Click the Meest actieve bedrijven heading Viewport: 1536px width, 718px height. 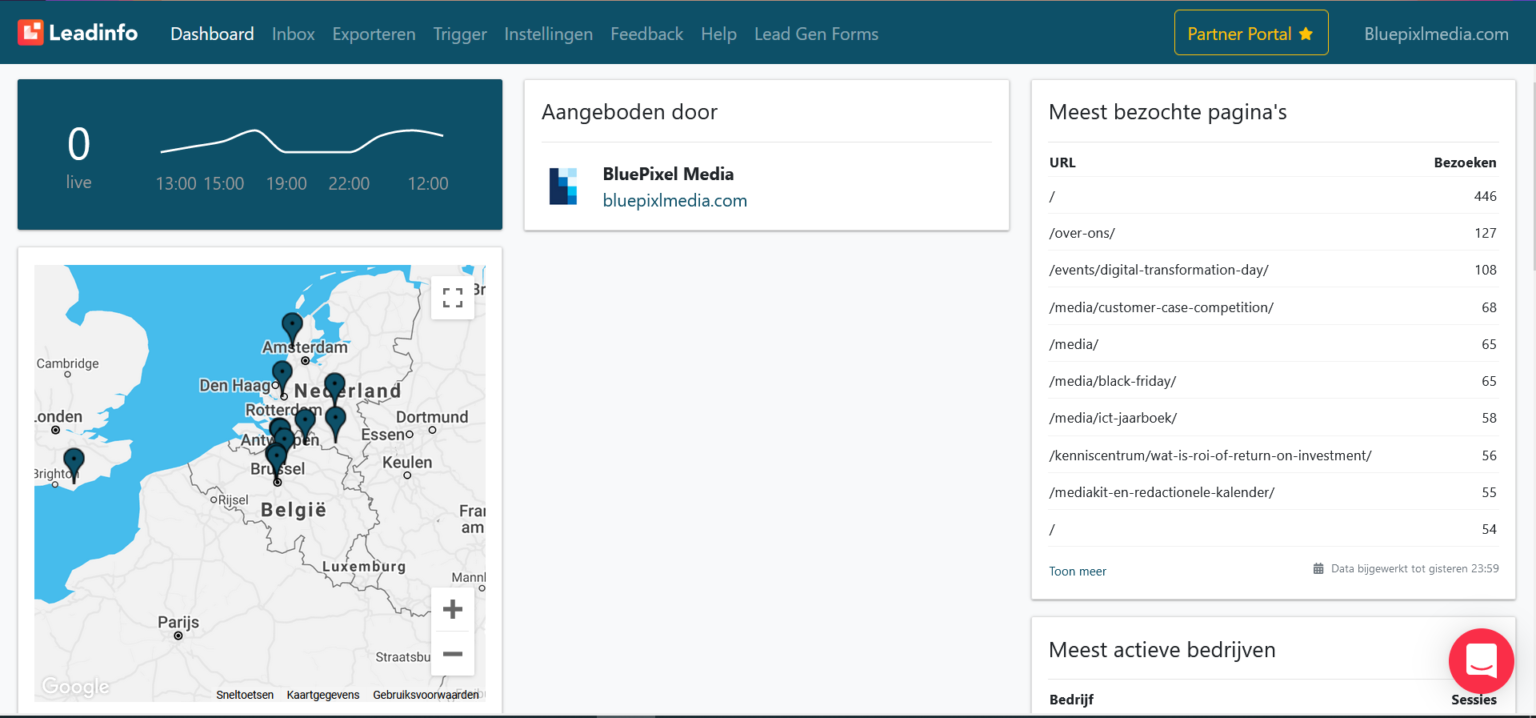[1162, 650]
